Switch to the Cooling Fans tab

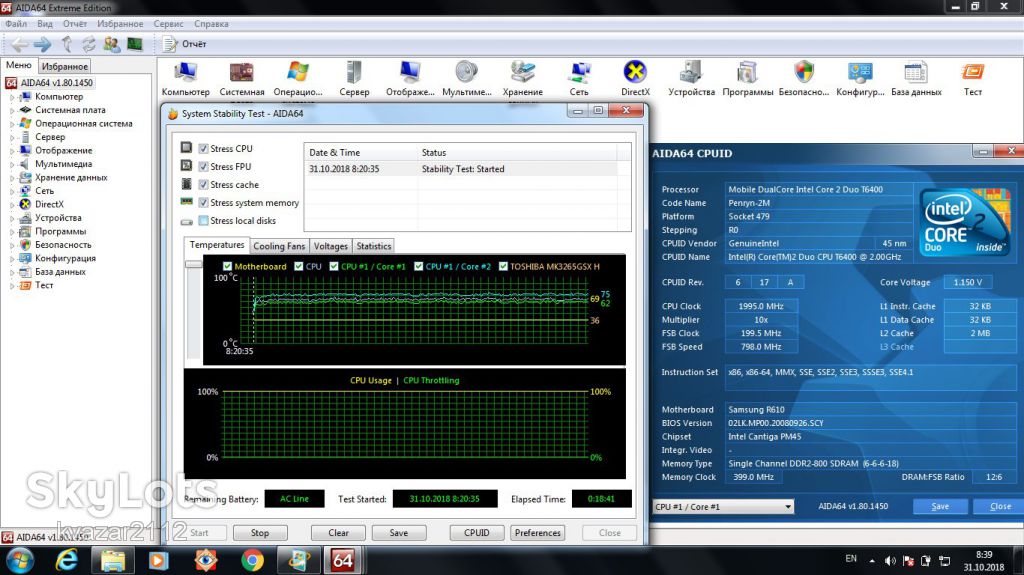pyautogui.click(x=279, y=246)
